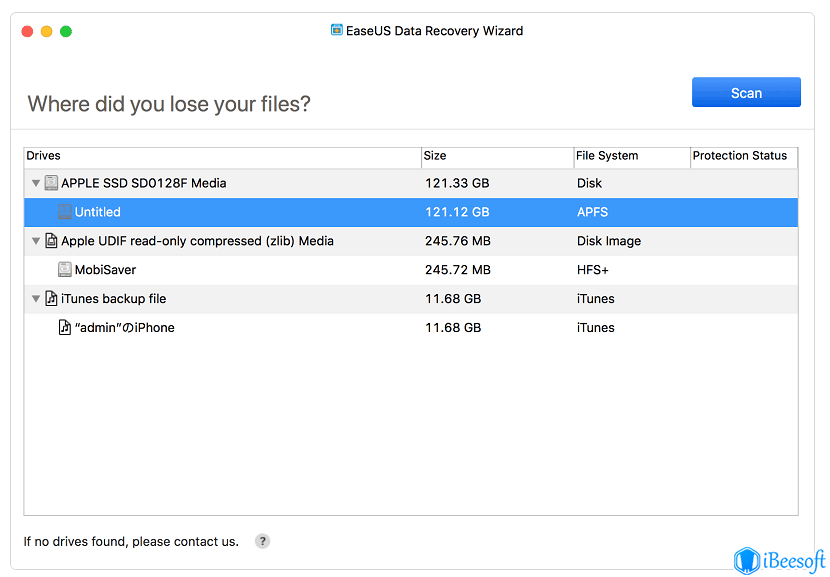Click the MobiSaver volume icon
The image size is (830, 577).
[65, 269]
